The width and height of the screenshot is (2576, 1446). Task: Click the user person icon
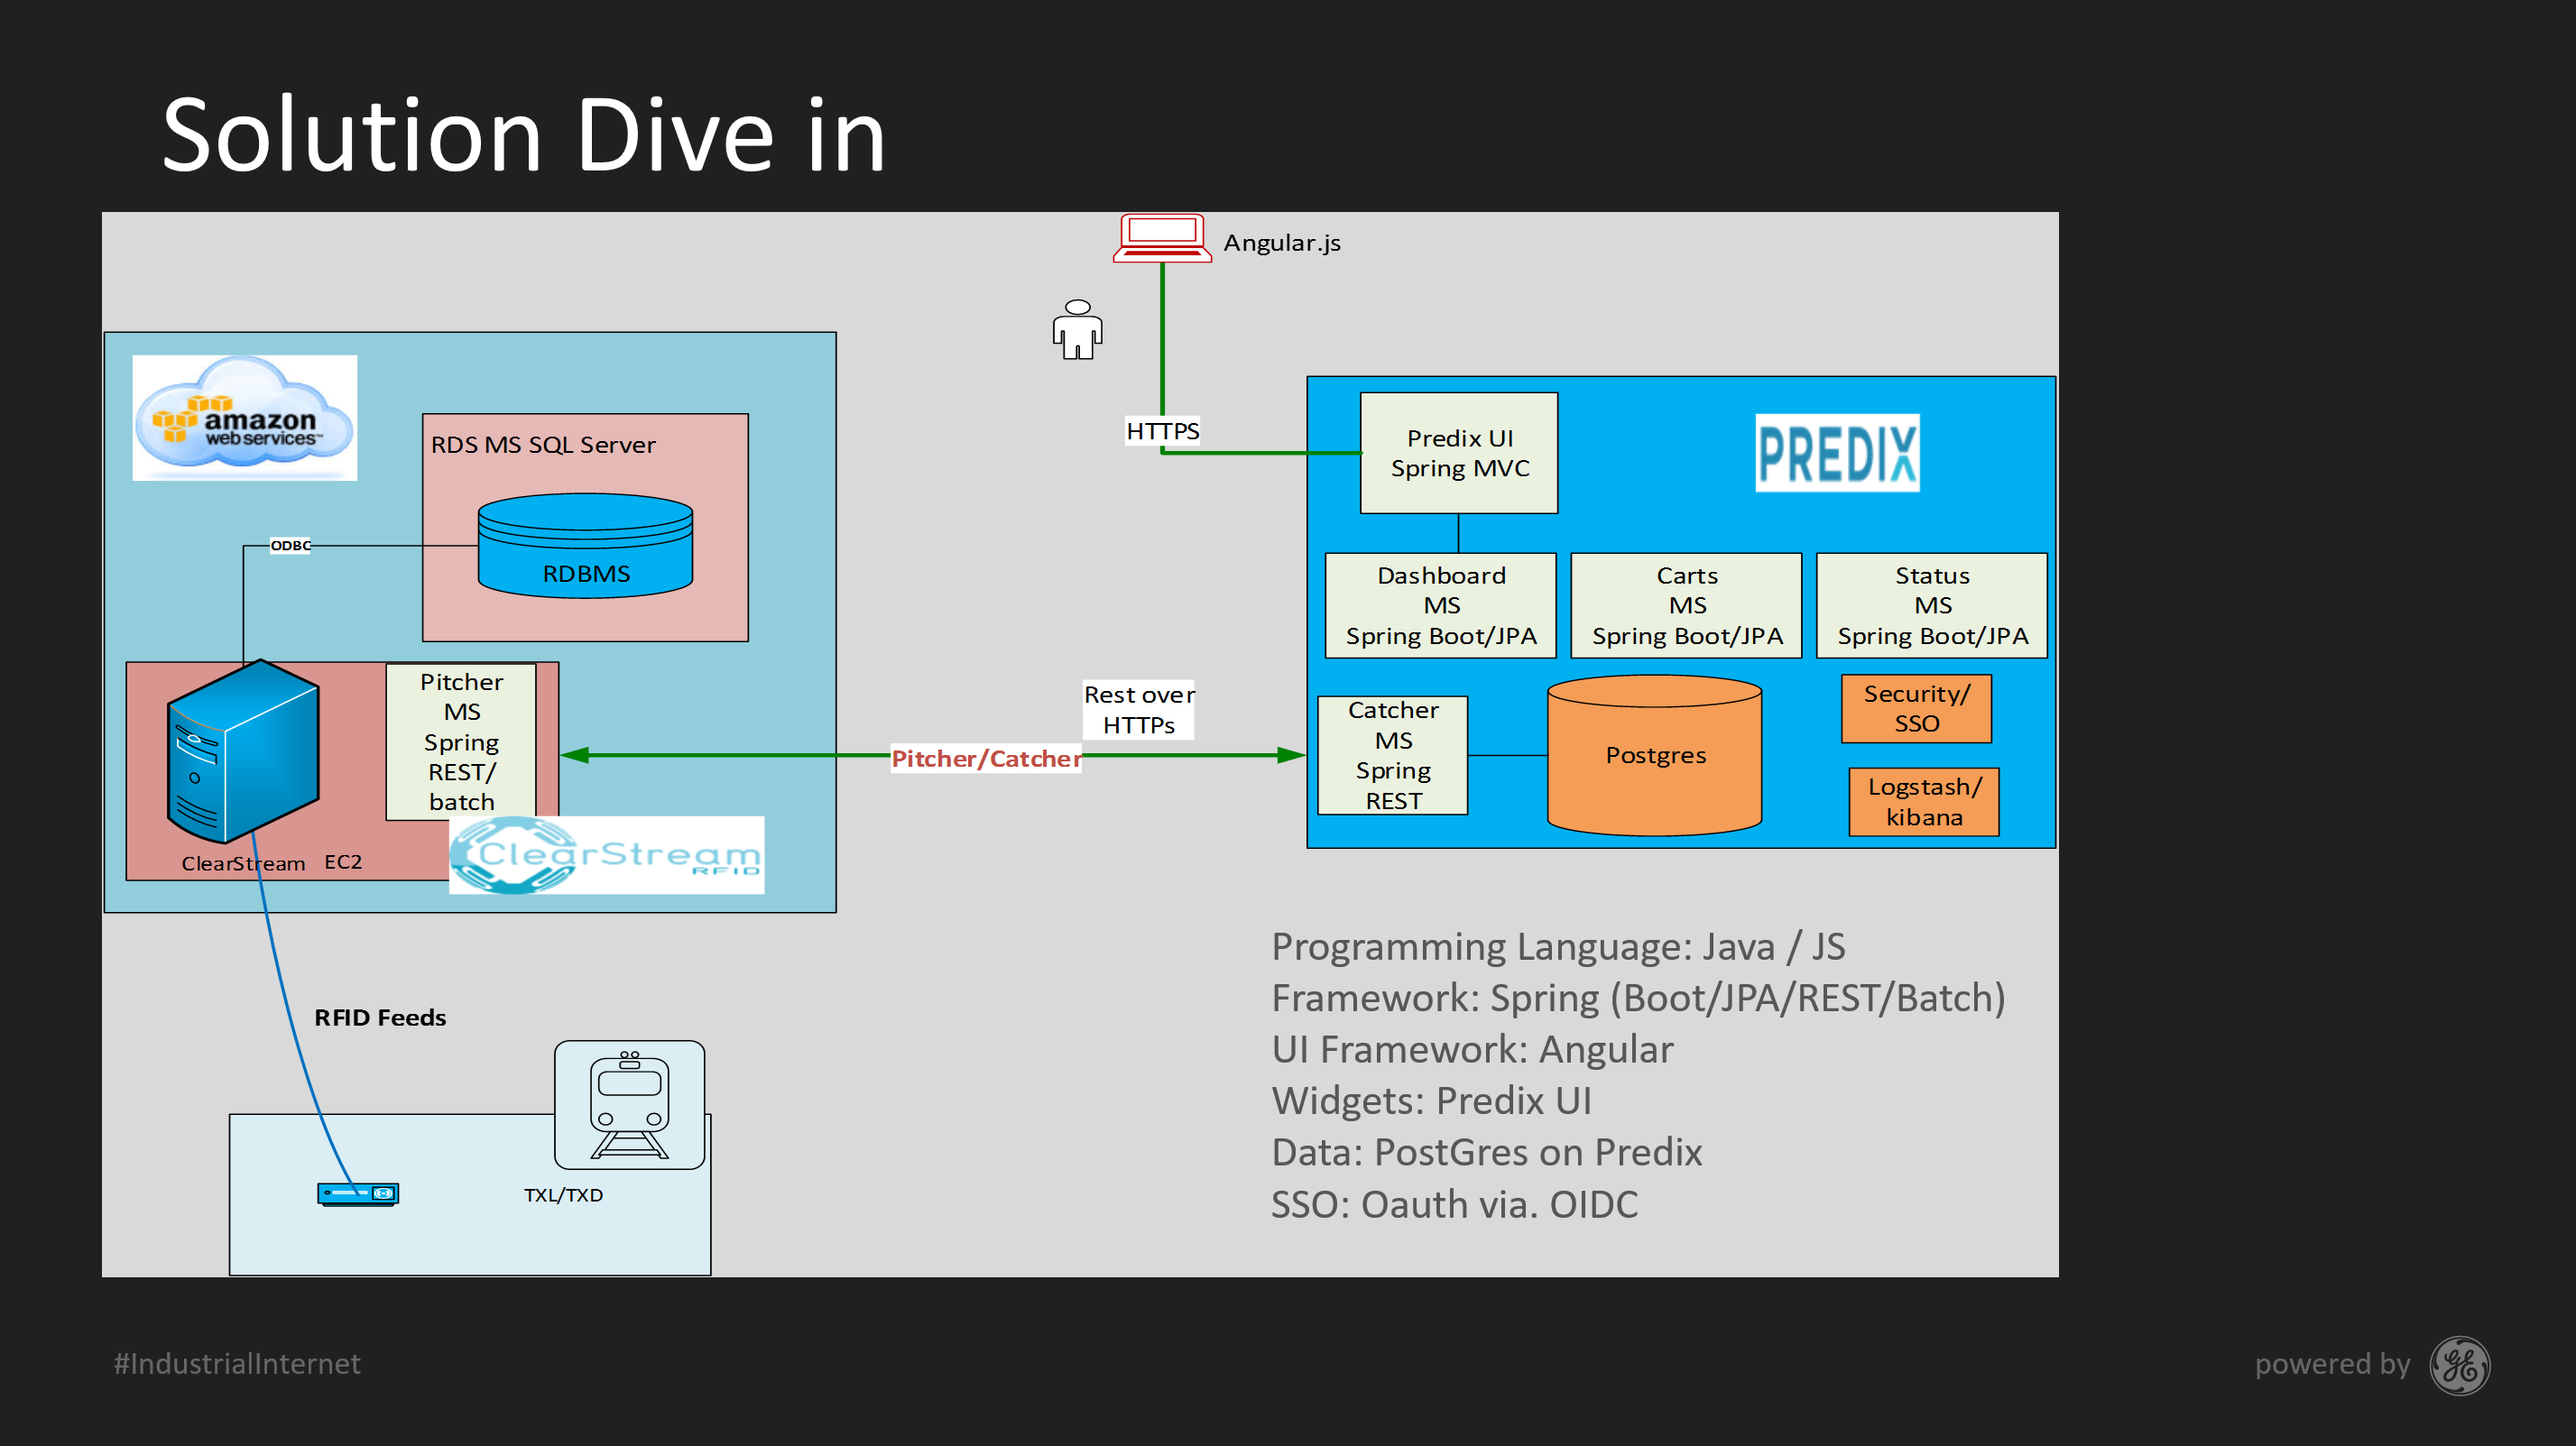click(1077, 329)
